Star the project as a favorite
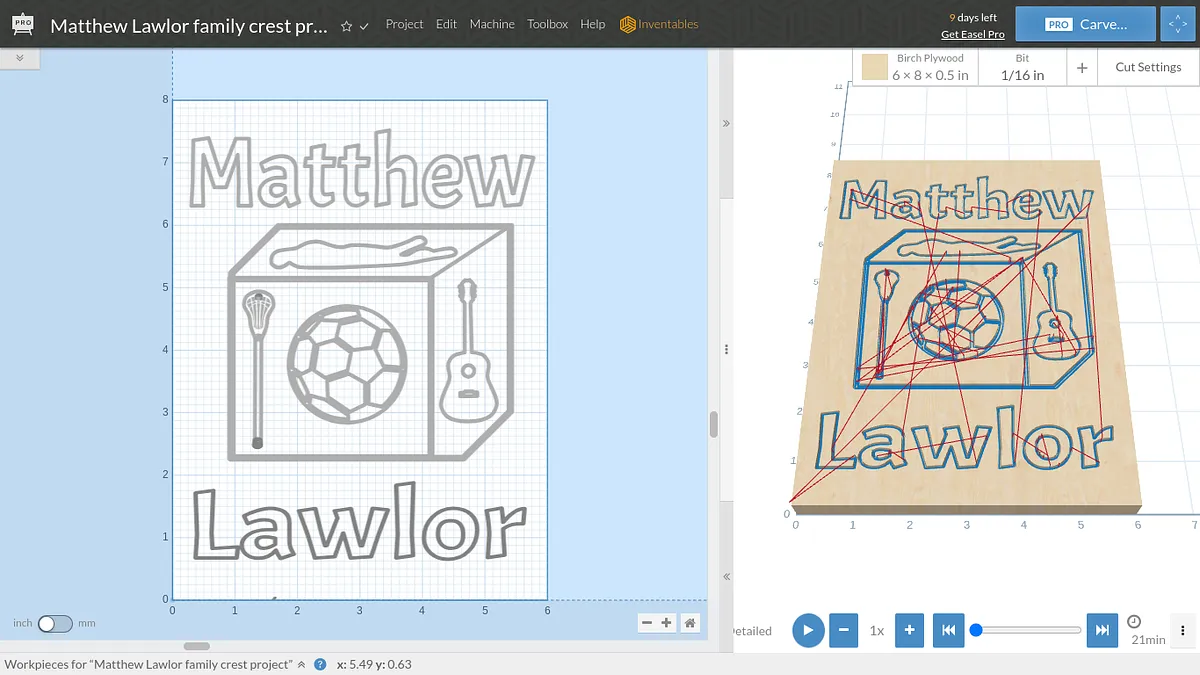The height and width of the screenshot is (675, 1200). (x=346, y=26)
